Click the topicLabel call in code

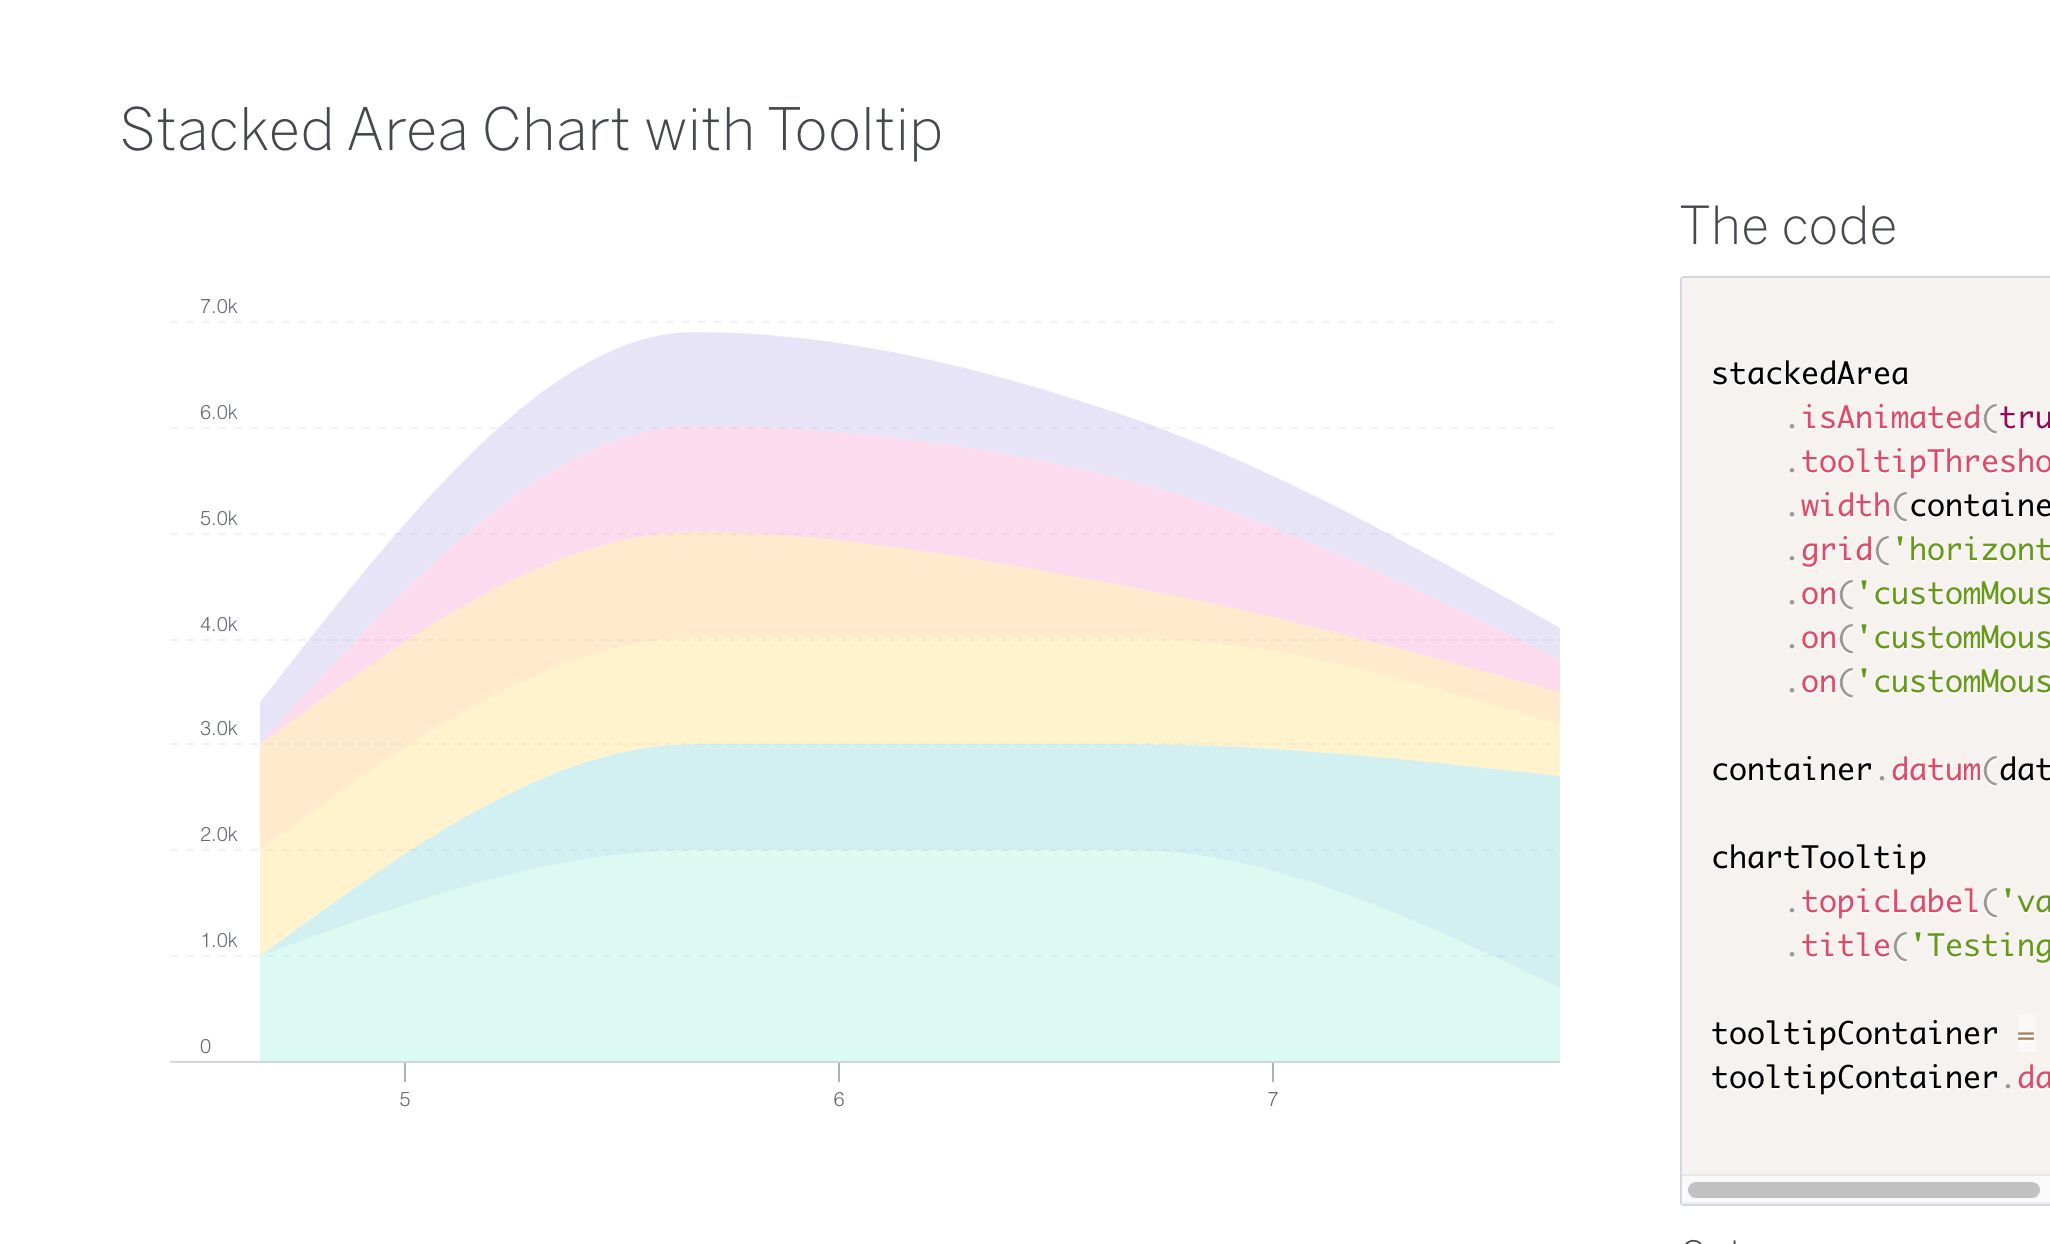(x=1892, y=901)
